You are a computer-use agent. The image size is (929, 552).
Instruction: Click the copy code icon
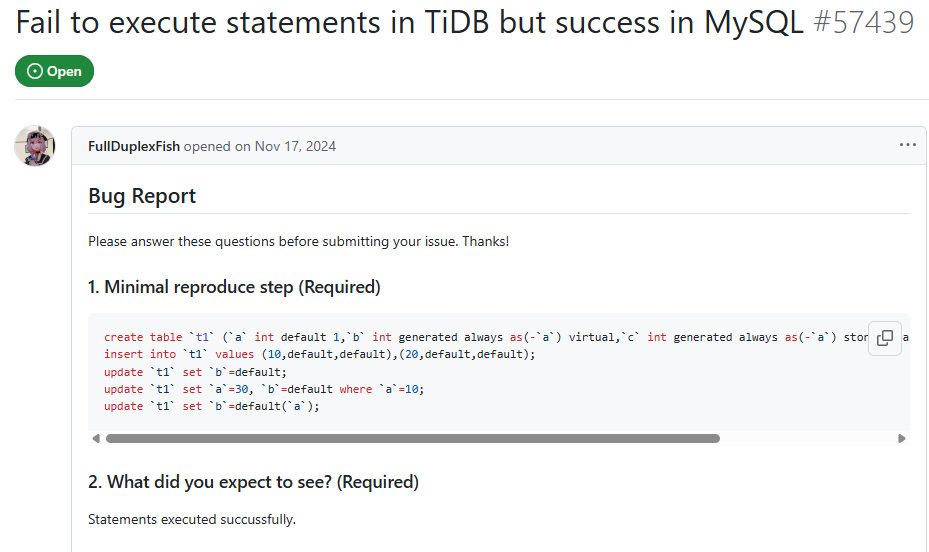(885, 338)
